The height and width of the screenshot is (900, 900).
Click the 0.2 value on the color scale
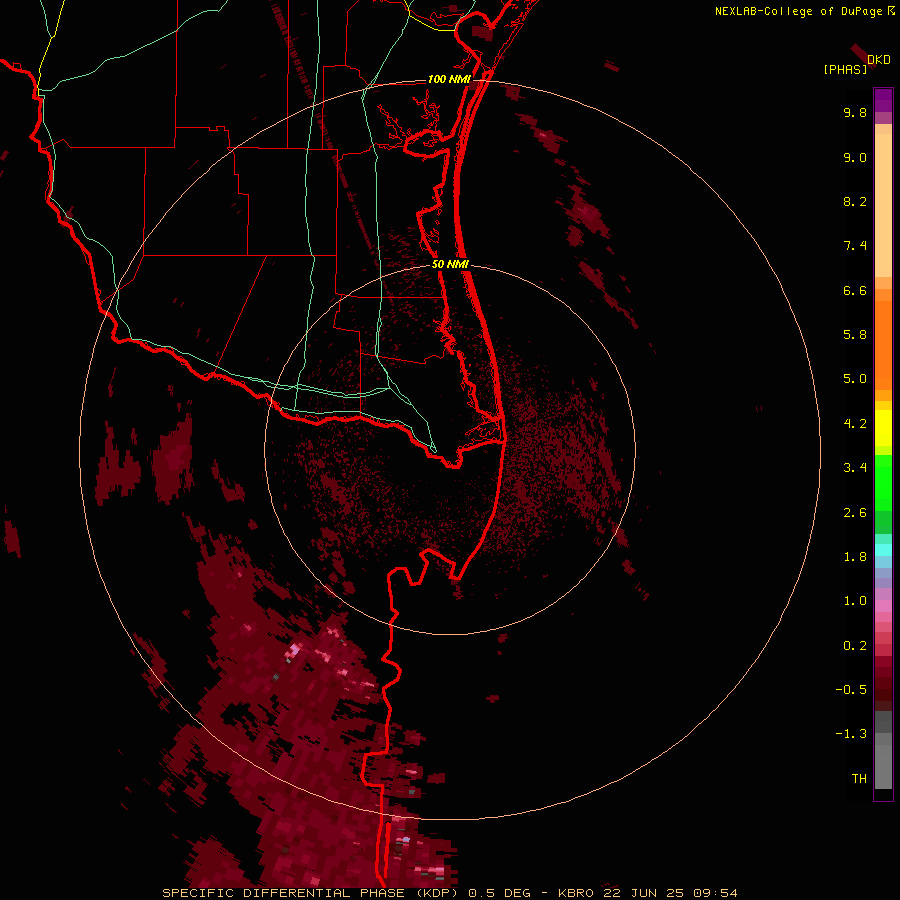[x=855, y=646]
